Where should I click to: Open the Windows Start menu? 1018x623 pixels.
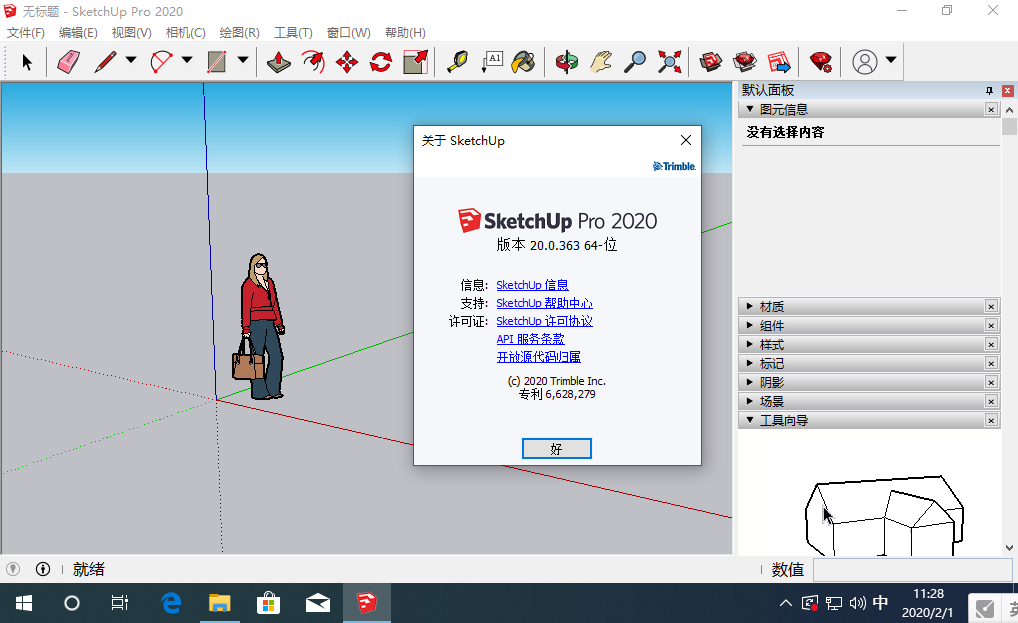point(24,604)
